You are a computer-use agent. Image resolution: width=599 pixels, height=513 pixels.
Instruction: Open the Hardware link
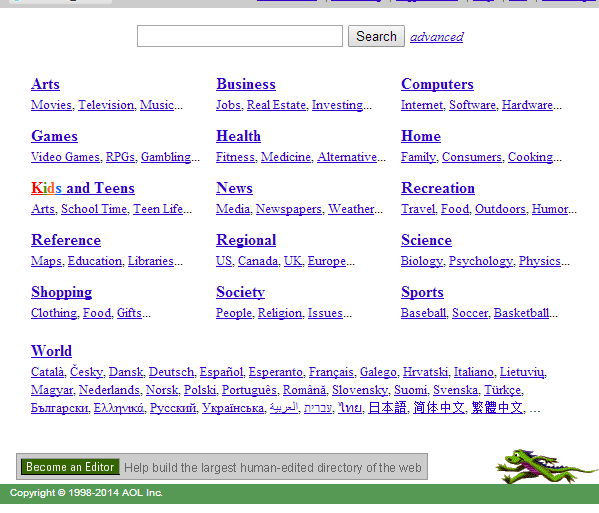(x=528, y=105)
